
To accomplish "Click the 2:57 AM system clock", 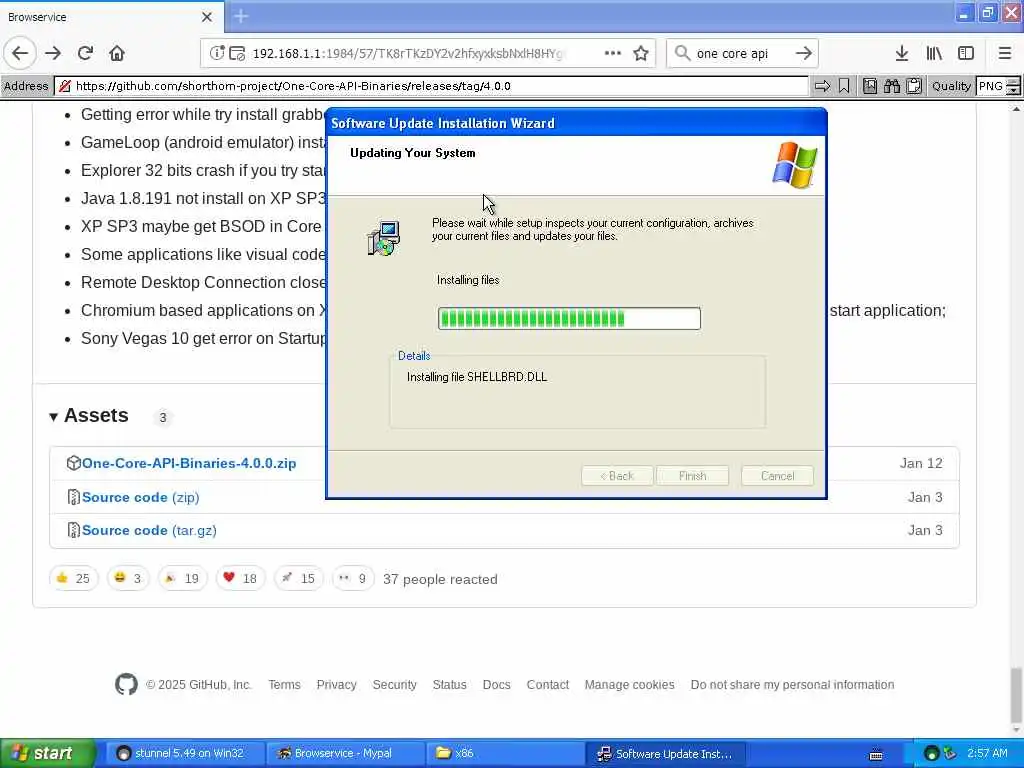I will click(987, 754).
